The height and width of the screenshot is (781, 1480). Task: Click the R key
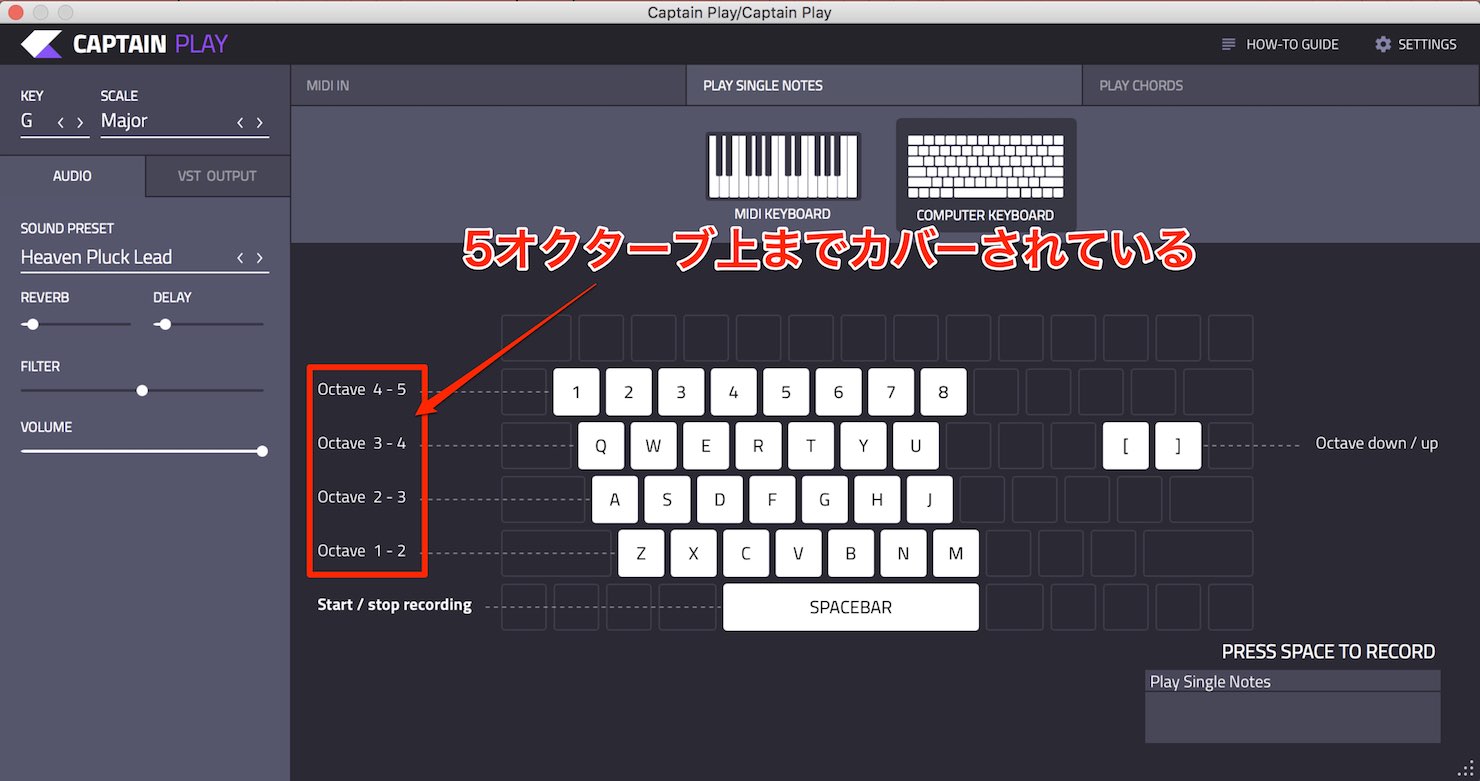pyautogui.click(x=758, y=446)
